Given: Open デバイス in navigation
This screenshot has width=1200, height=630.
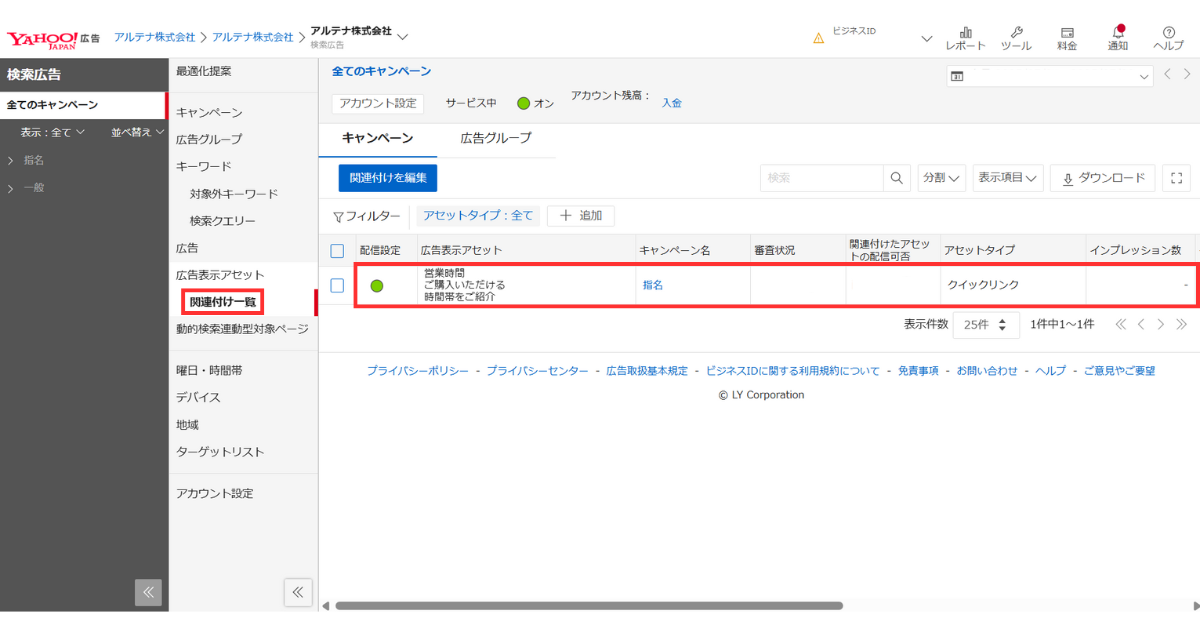Looking at the screenshot, I should [198, 397].
